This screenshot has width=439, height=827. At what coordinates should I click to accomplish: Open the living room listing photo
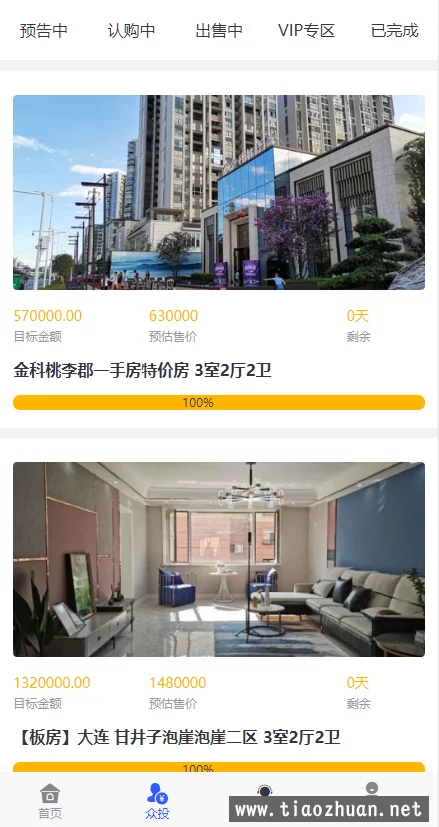[x=219, y=559]
